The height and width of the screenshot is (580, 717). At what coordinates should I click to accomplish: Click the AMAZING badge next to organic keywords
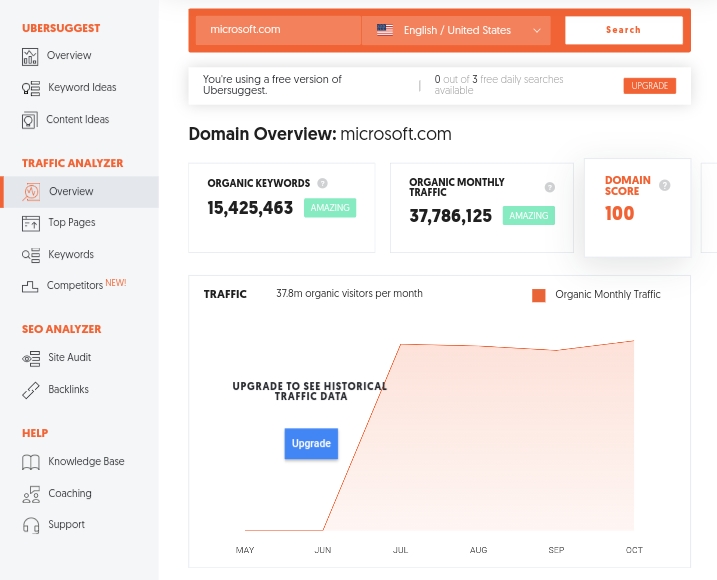point(330,208)
